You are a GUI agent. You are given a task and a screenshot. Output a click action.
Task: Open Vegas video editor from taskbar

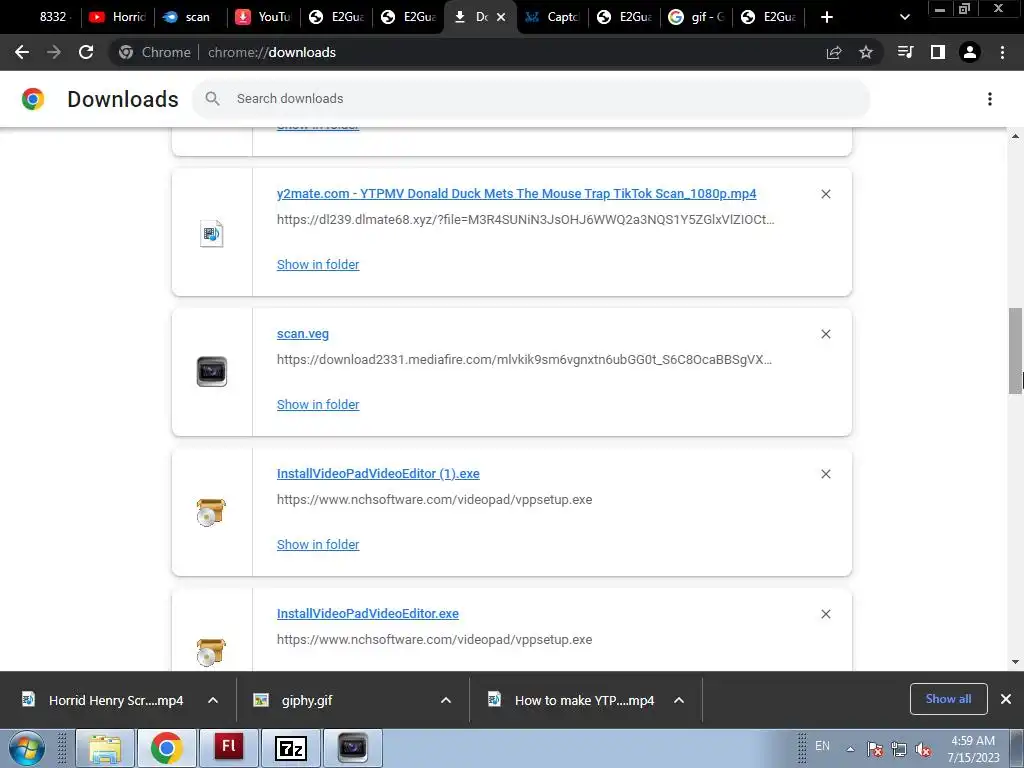pos(353,748)
